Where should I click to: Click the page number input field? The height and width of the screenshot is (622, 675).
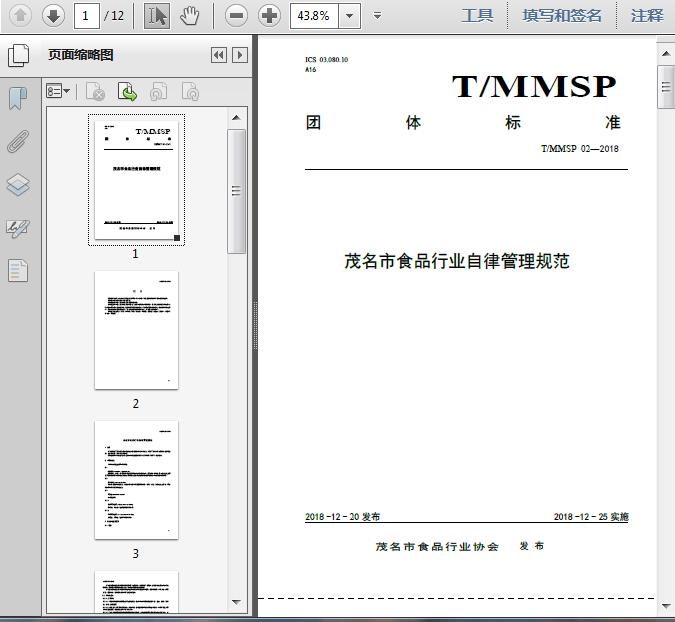pyautogui.click(x=87, y=16)
